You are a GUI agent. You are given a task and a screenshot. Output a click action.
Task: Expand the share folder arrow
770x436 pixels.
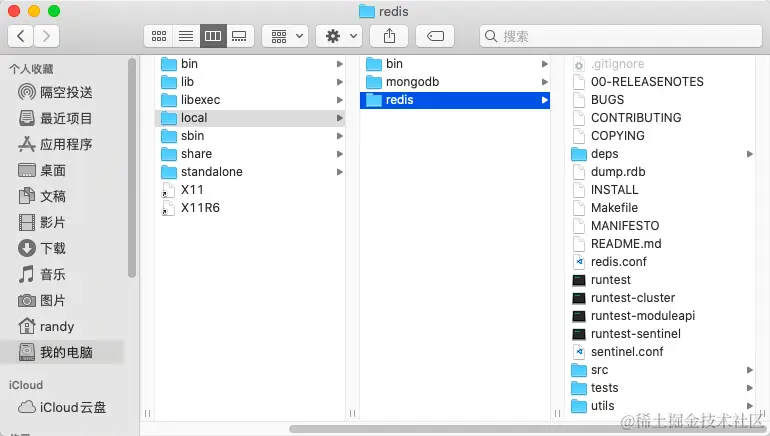339,154
